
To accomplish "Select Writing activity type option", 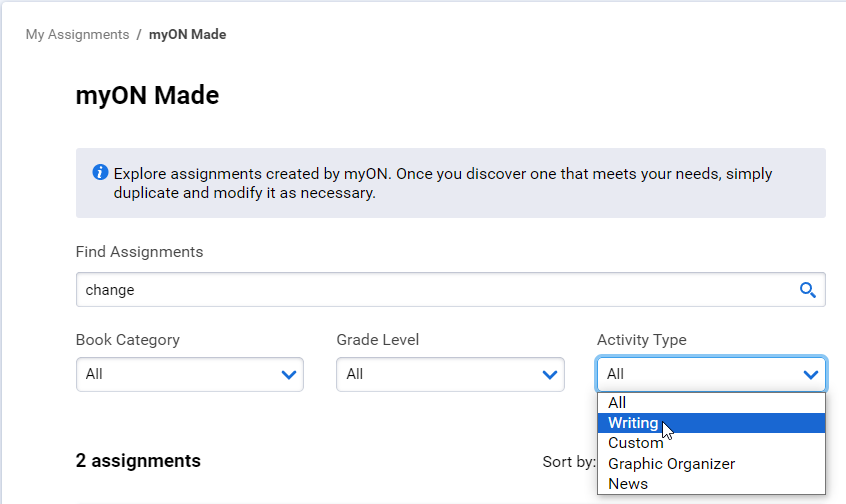I will [x=711, y=423].
